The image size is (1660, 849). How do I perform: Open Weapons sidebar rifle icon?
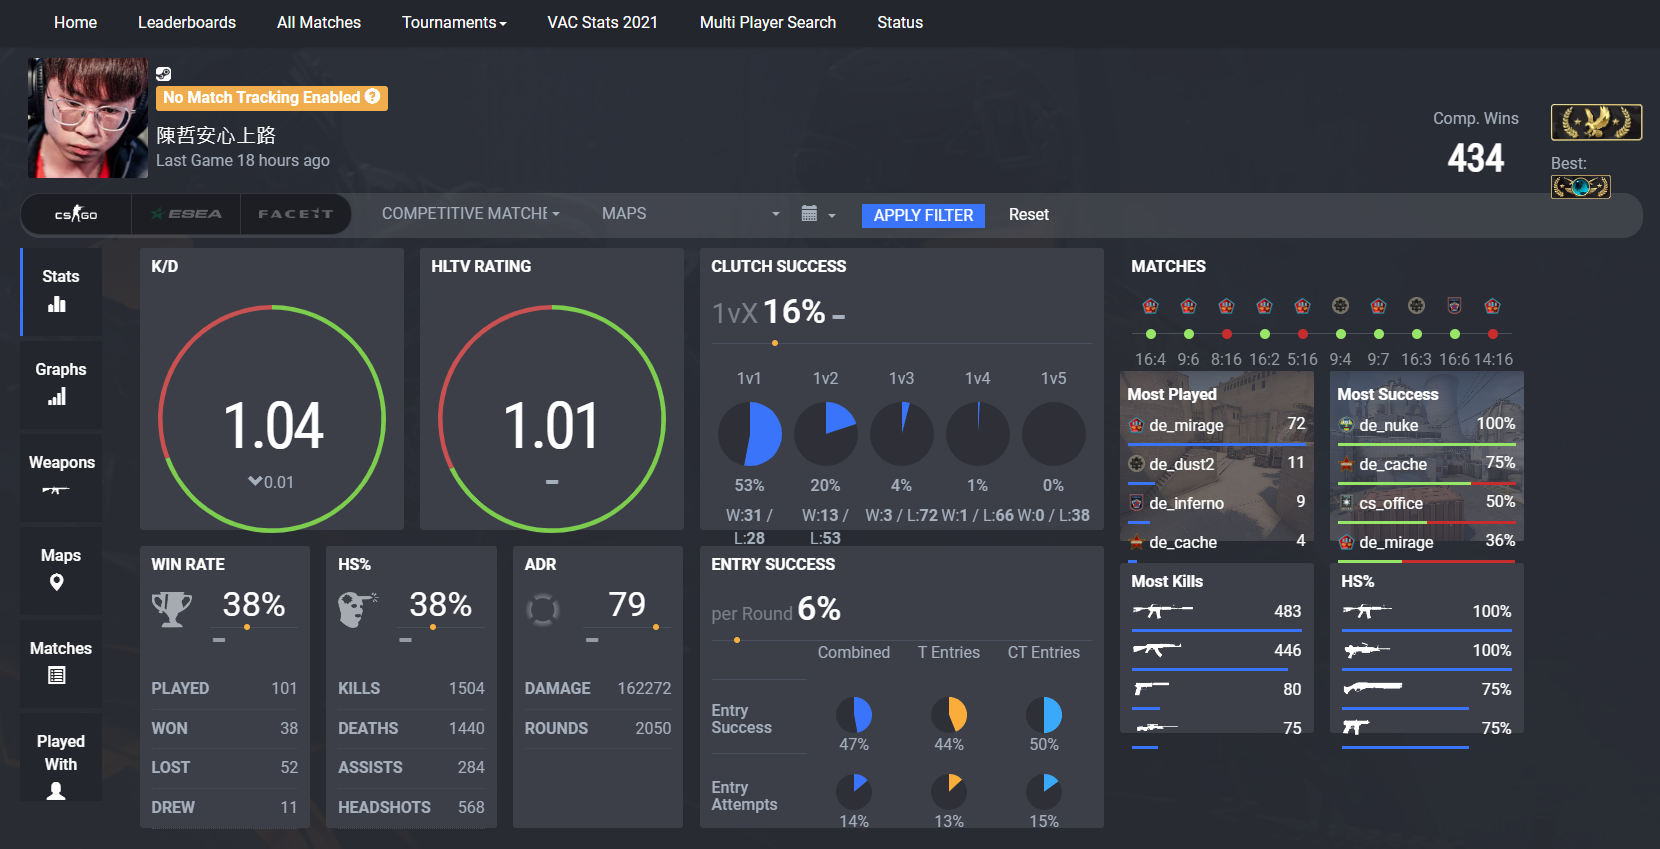(x=55, y=490)
